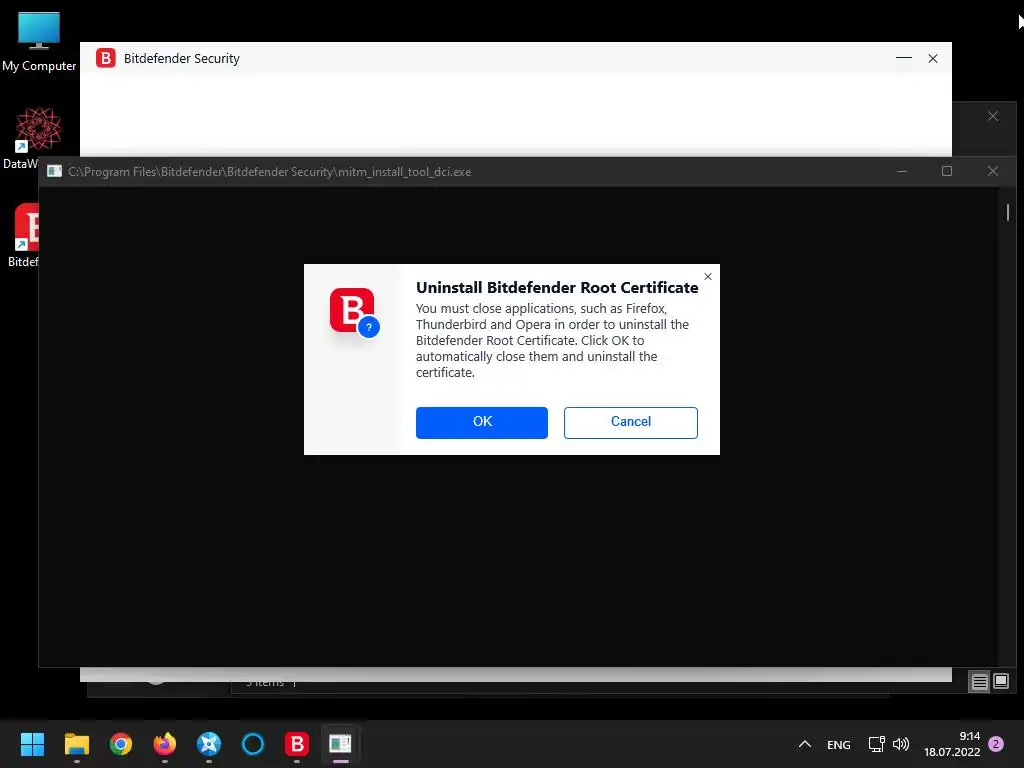This screenshot has height=768, width=1024.
Task: Close the Bitdefender Security window
Action: 933,58
